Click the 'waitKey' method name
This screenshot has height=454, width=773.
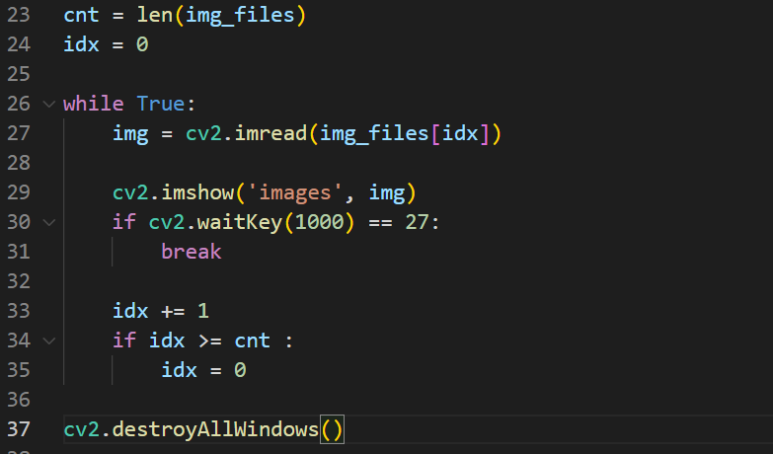240,222
